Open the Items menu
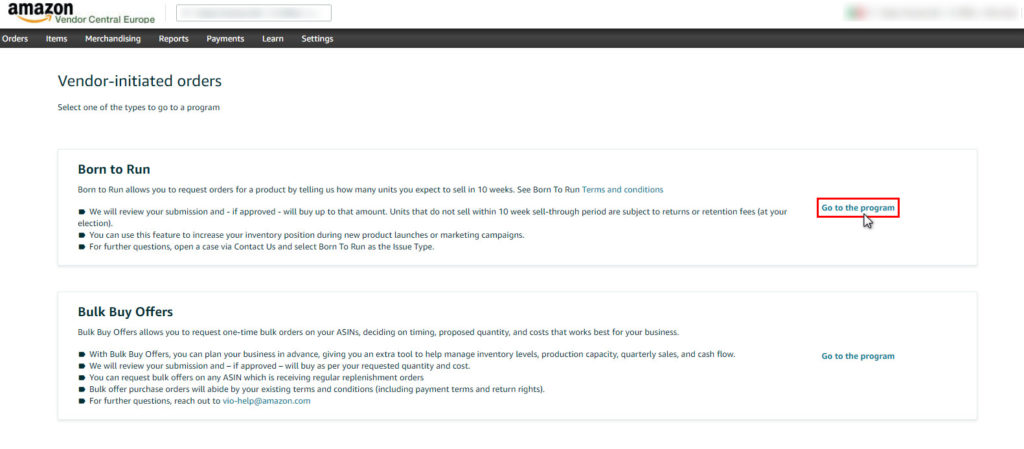The image size is (1024, 449). click(56, 39)
